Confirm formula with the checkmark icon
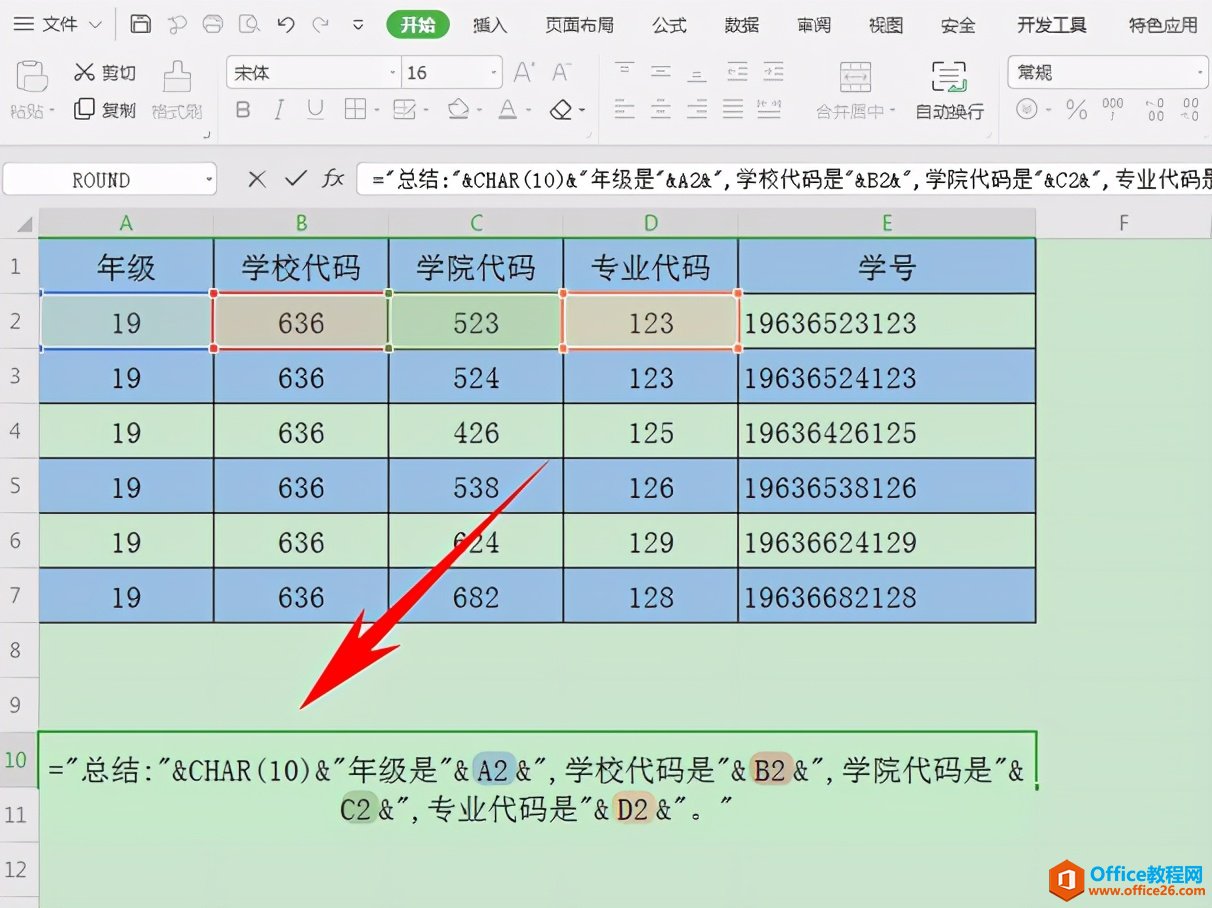 (295, 179)
